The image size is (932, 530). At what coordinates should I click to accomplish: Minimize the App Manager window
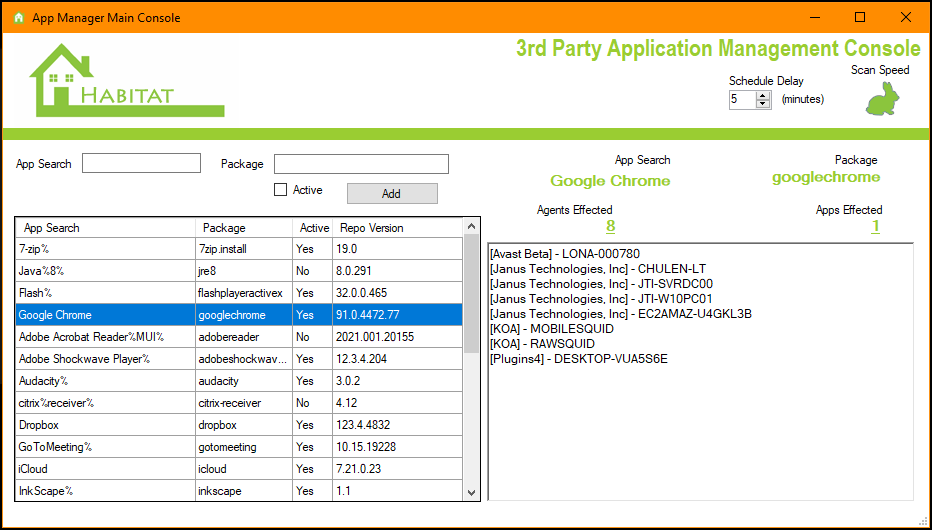click(814, 17)
